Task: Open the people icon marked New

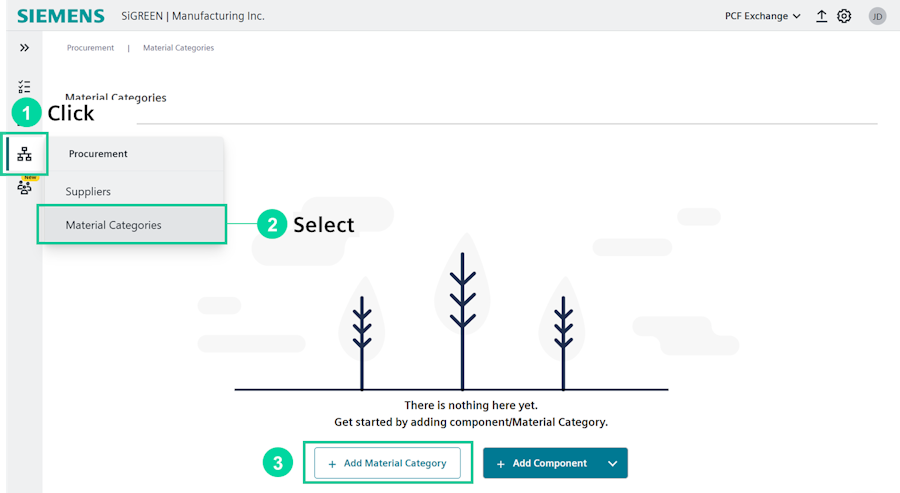Action: pos(24,187)
